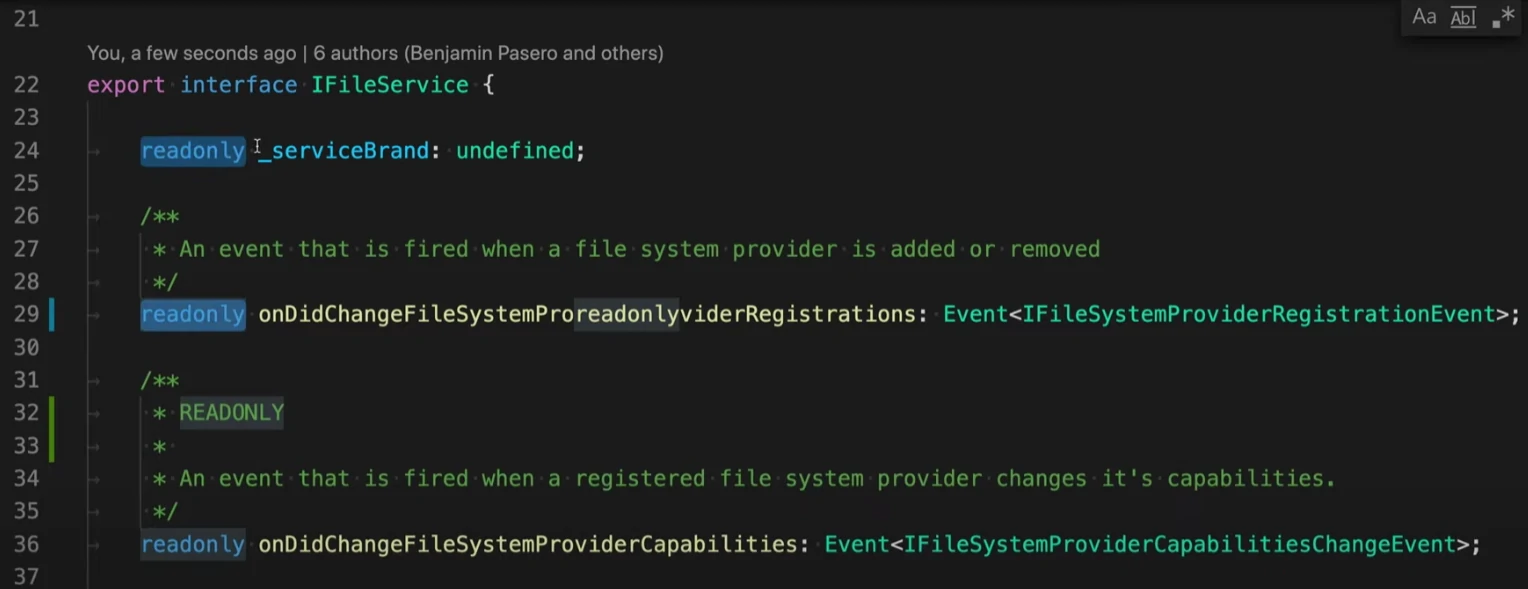The image size is (1528, 589).
Task: Click line number 36 in the gutter
Action: (x=26, y=544)
